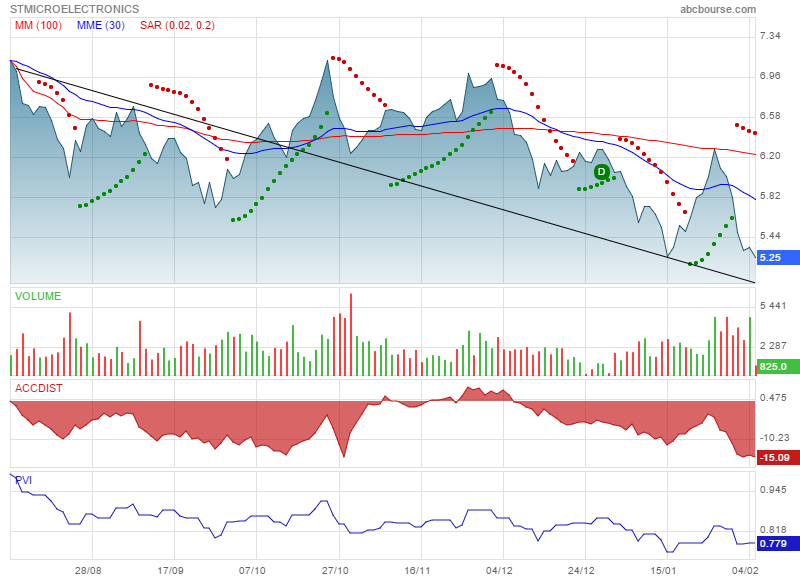
Task: Click the 04/02 date axis label
Action: click(x=745, y=570)
